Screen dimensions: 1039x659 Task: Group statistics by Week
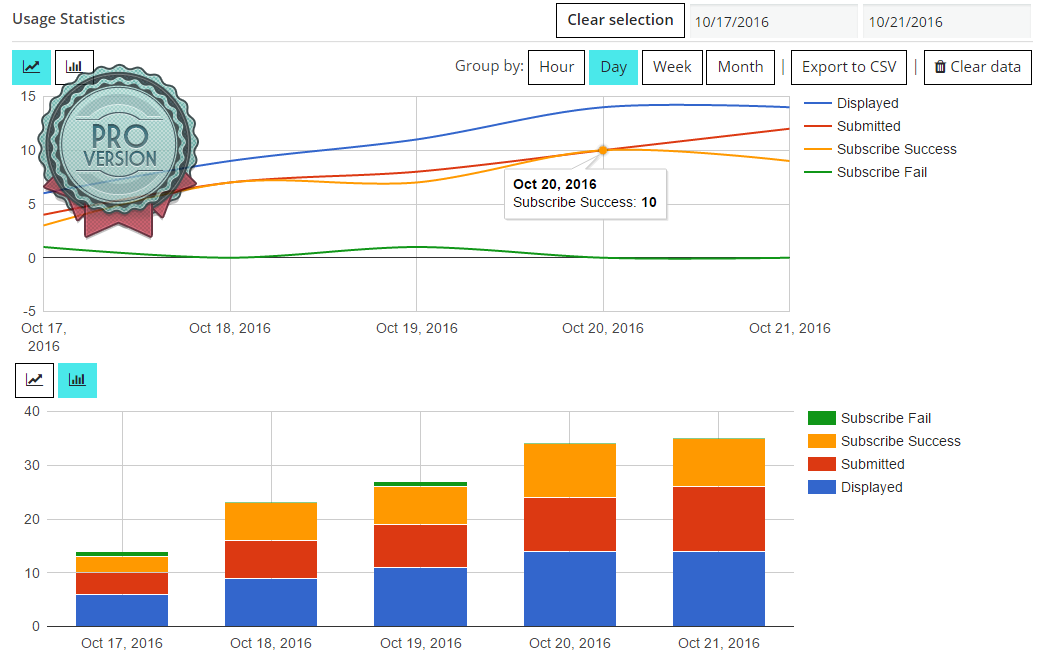click(672, 67)
